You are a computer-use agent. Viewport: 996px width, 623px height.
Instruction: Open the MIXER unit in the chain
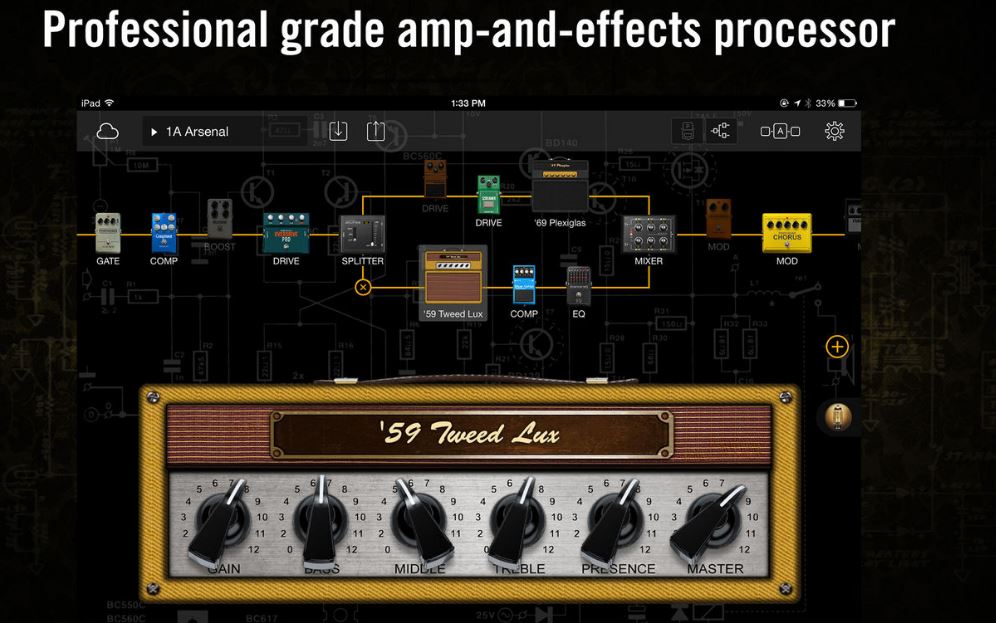648,232
